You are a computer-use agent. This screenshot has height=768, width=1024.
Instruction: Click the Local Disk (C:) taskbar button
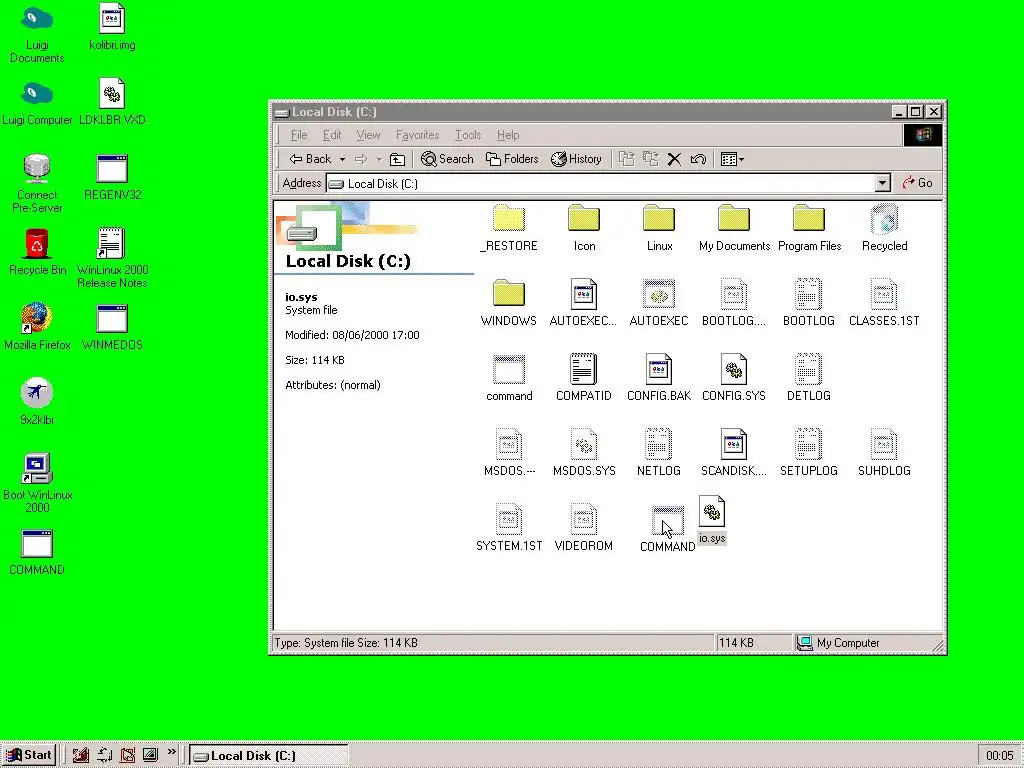coord(268,756)
